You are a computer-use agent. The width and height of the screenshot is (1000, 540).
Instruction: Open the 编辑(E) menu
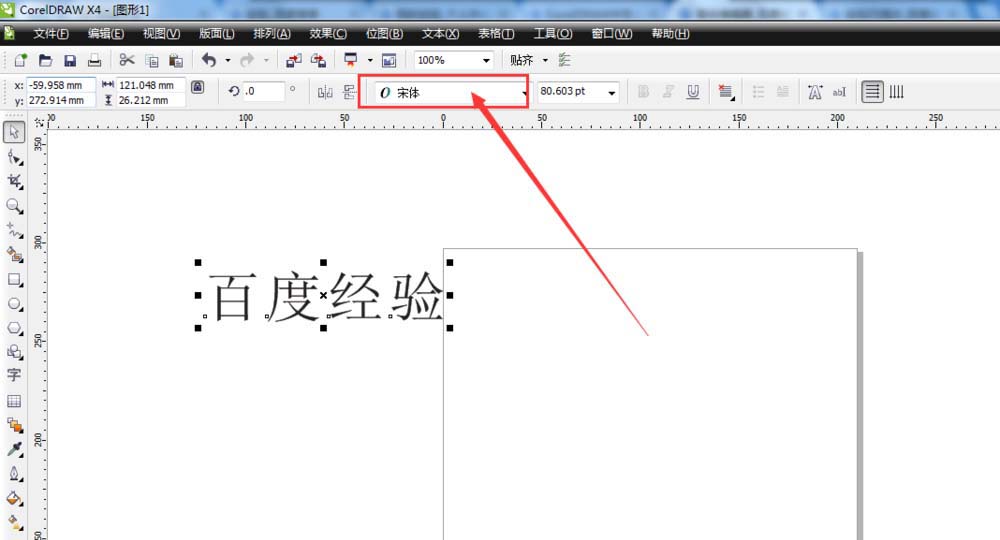tap(106, 34)
